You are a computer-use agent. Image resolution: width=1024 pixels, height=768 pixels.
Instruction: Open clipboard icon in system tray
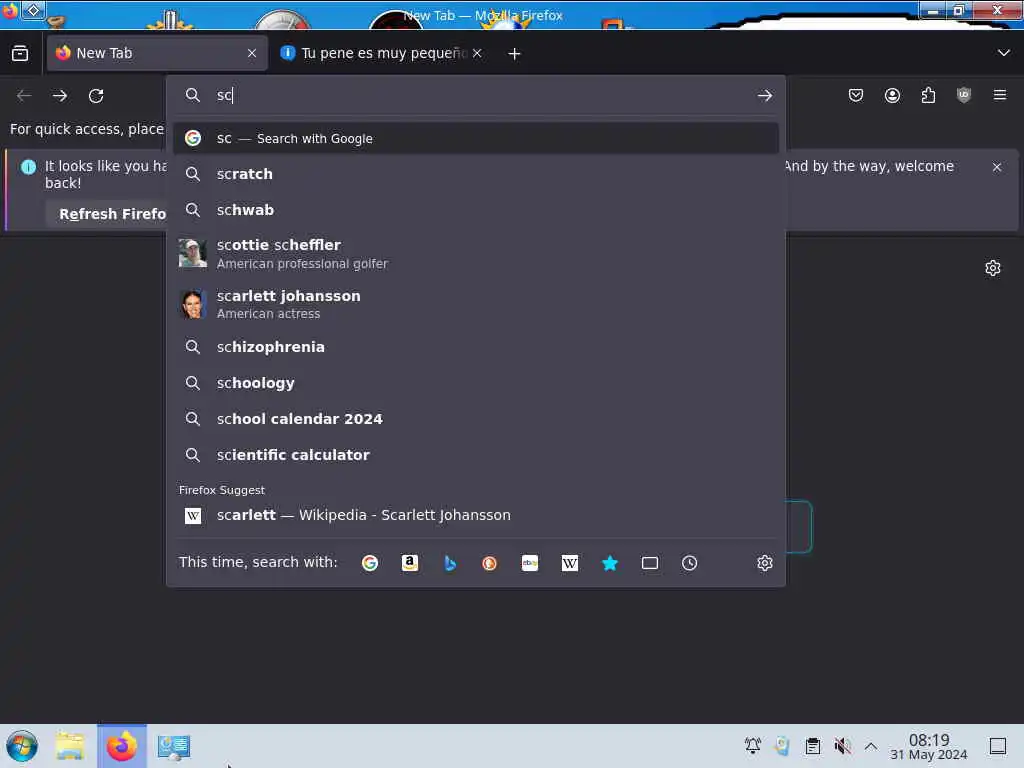pos(812,745)
